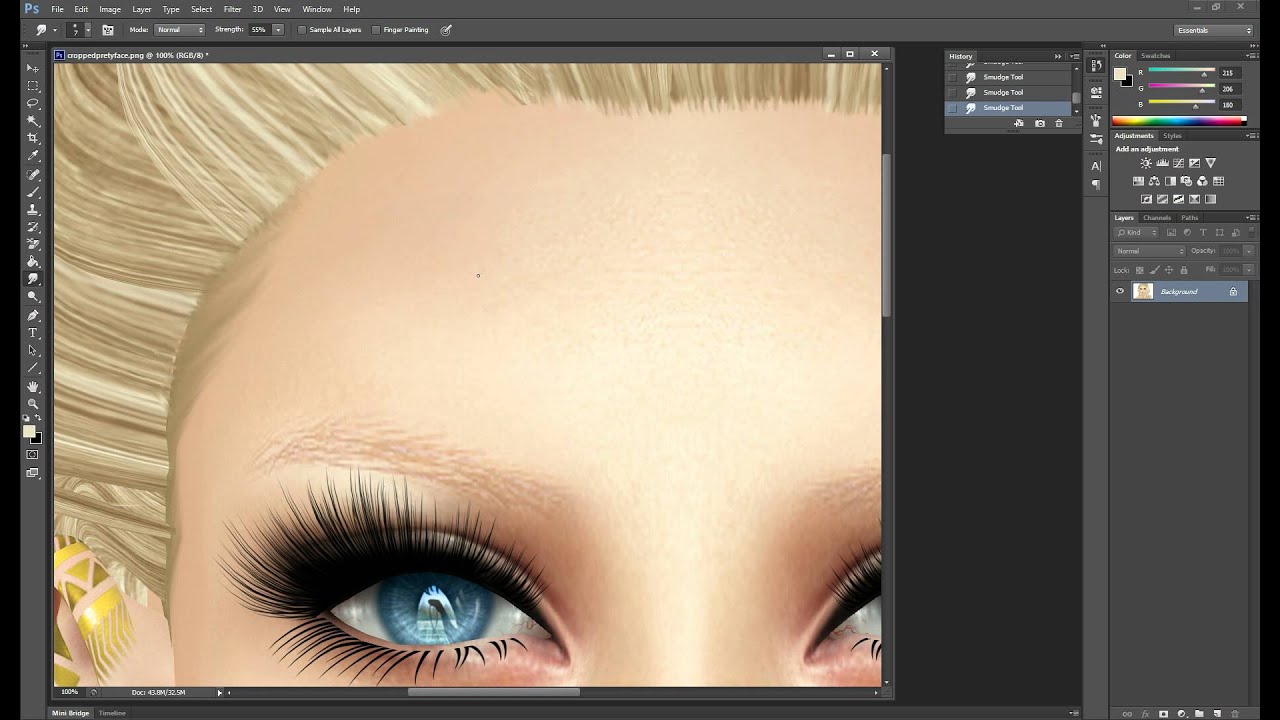
Task: Delete current history state with trash icon
Action: point(1059,123)
